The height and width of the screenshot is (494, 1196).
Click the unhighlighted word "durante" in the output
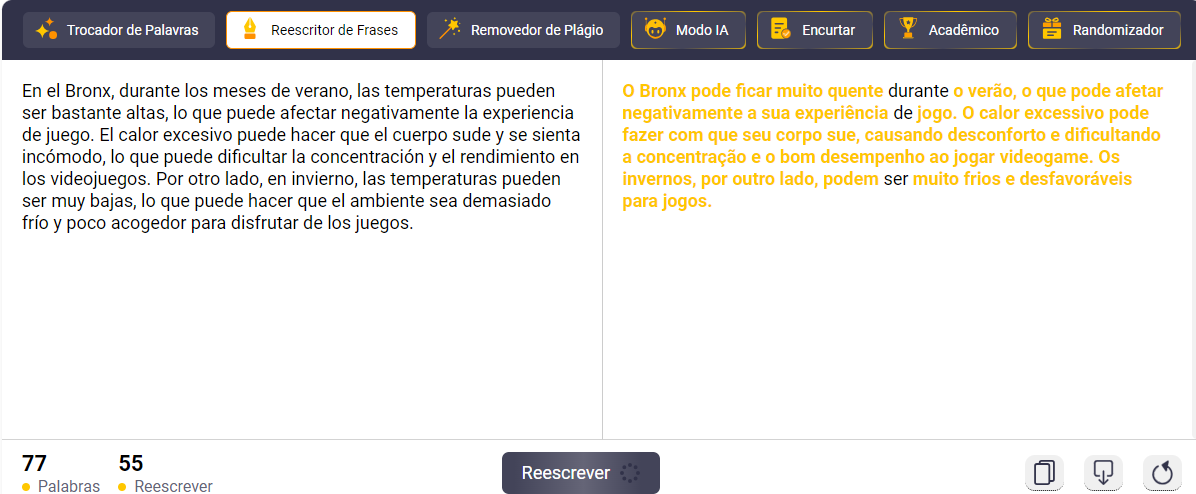point(918,91)
